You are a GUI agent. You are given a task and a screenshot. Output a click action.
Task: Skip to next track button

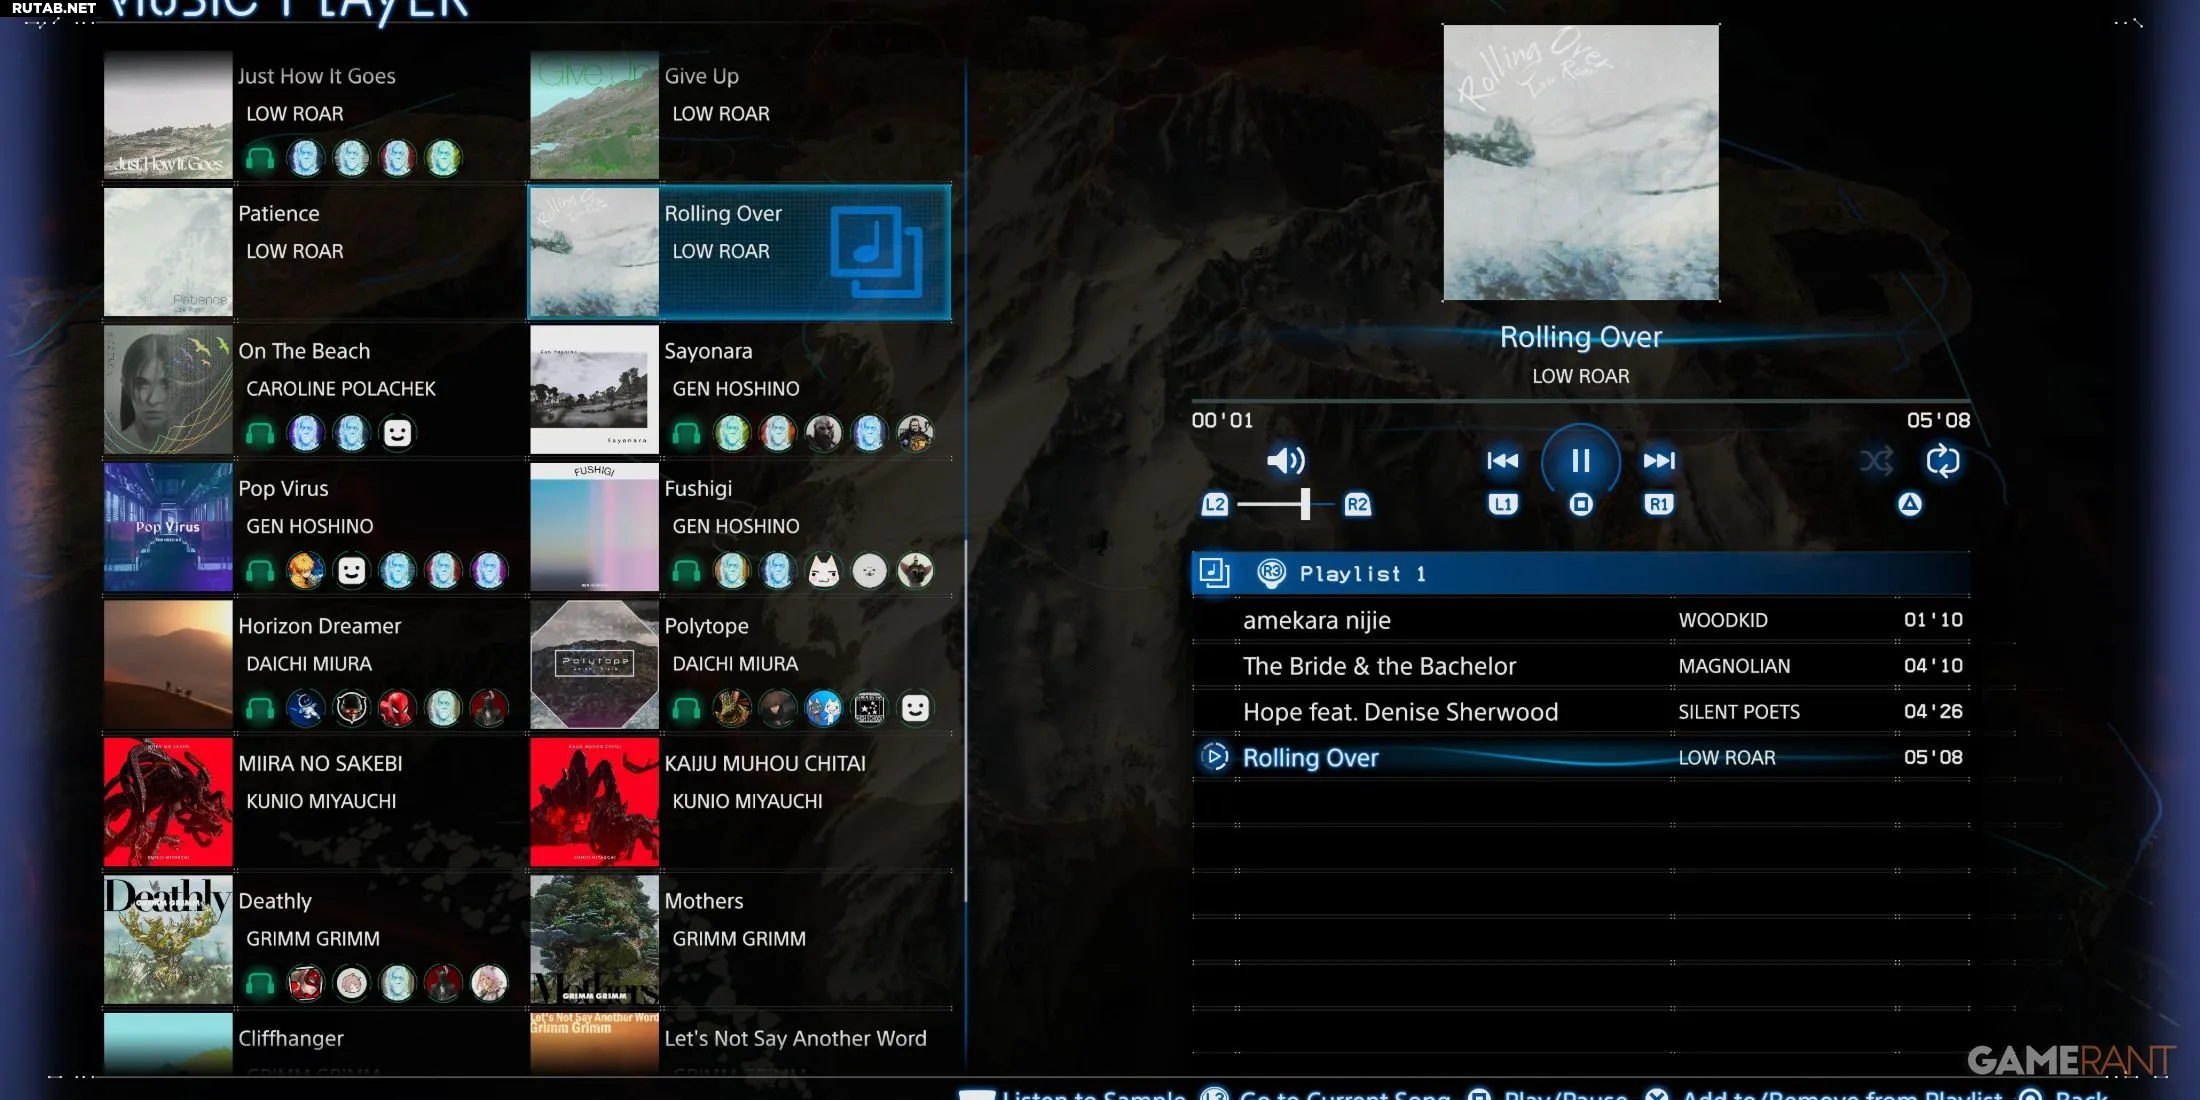click(1659, 460)
